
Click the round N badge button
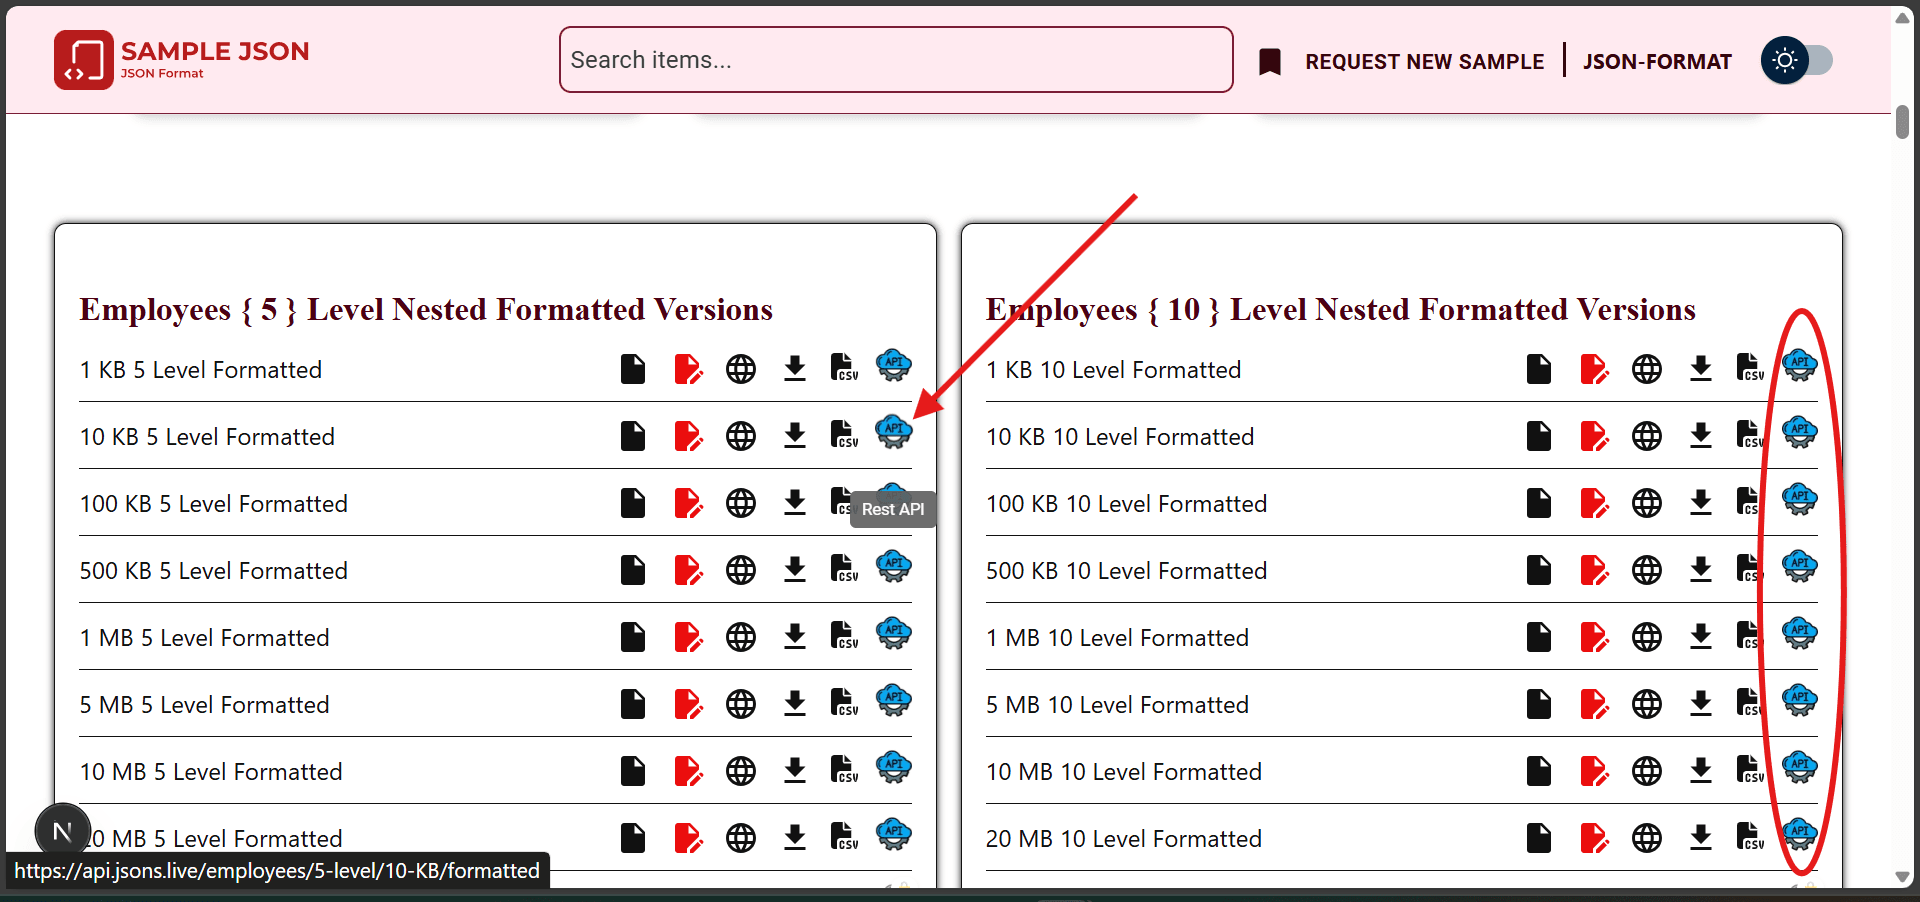62,831
